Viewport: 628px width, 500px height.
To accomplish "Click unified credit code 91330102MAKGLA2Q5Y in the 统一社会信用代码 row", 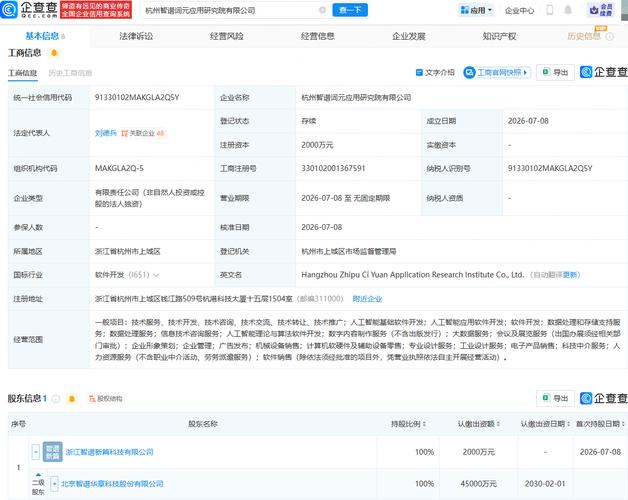I will [137, 97].
